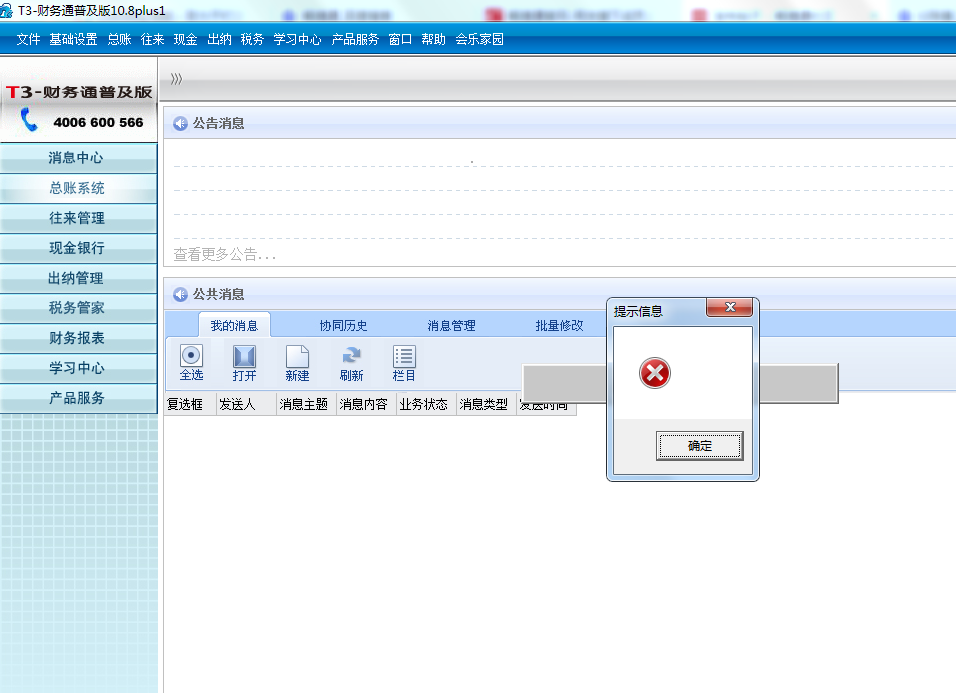The height and width of the screenshot is (693, 956).
Task: Confirm the dialog with 确定 button
Action: (699, 446)
